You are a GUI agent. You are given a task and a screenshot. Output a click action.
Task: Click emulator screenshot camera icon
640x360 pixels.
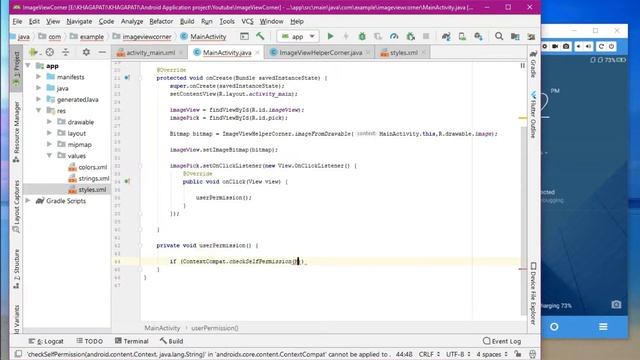click(566, 47)
